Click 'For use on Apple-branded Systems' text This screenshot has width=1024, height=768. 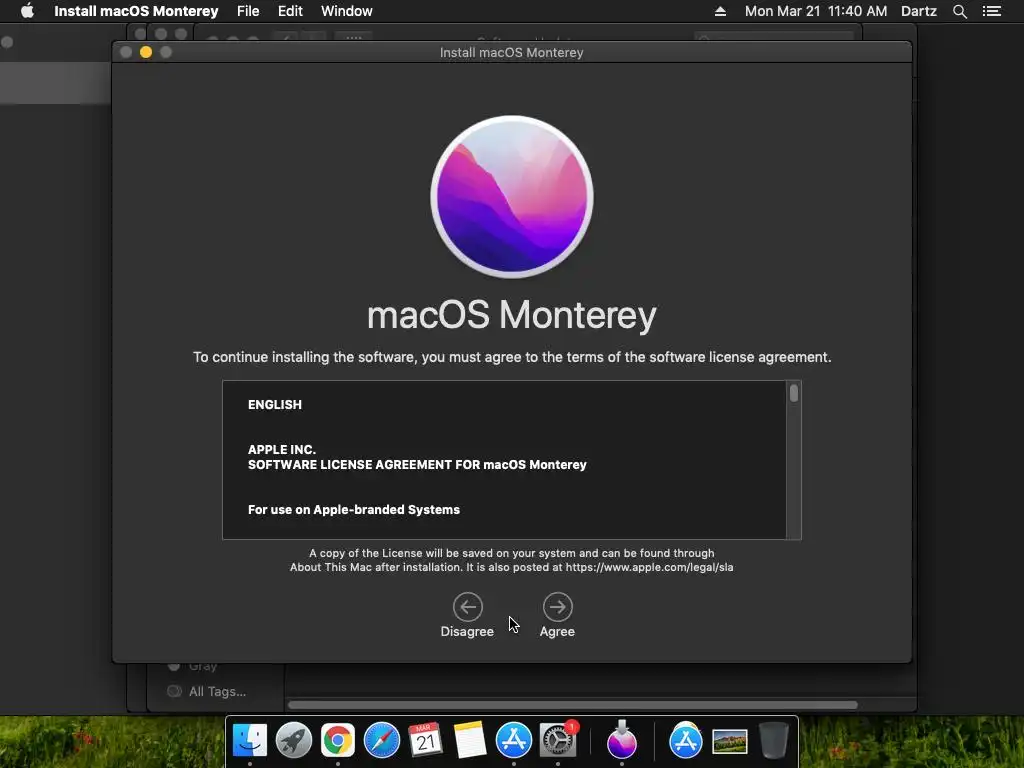354,510
